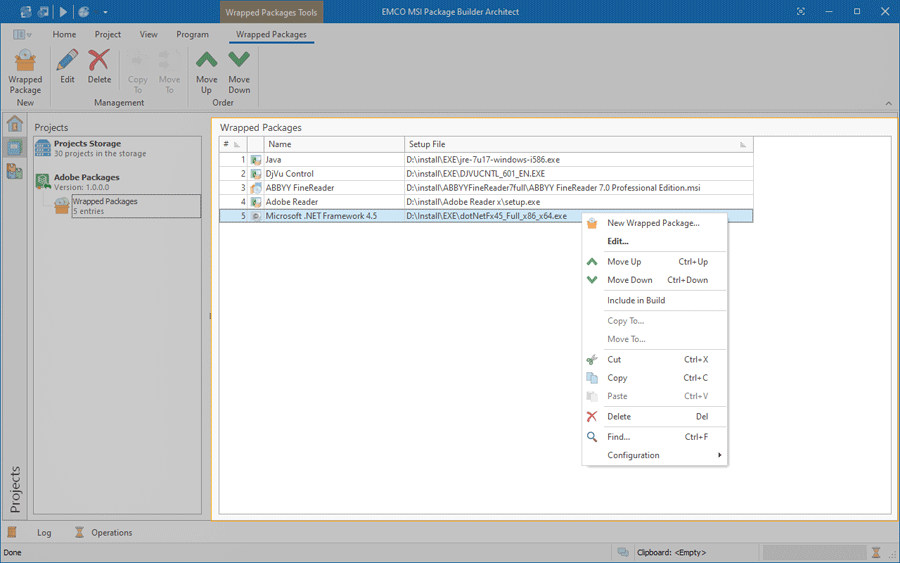Select the DjVu Control row
900x563 pixels.
pos(486,174)
